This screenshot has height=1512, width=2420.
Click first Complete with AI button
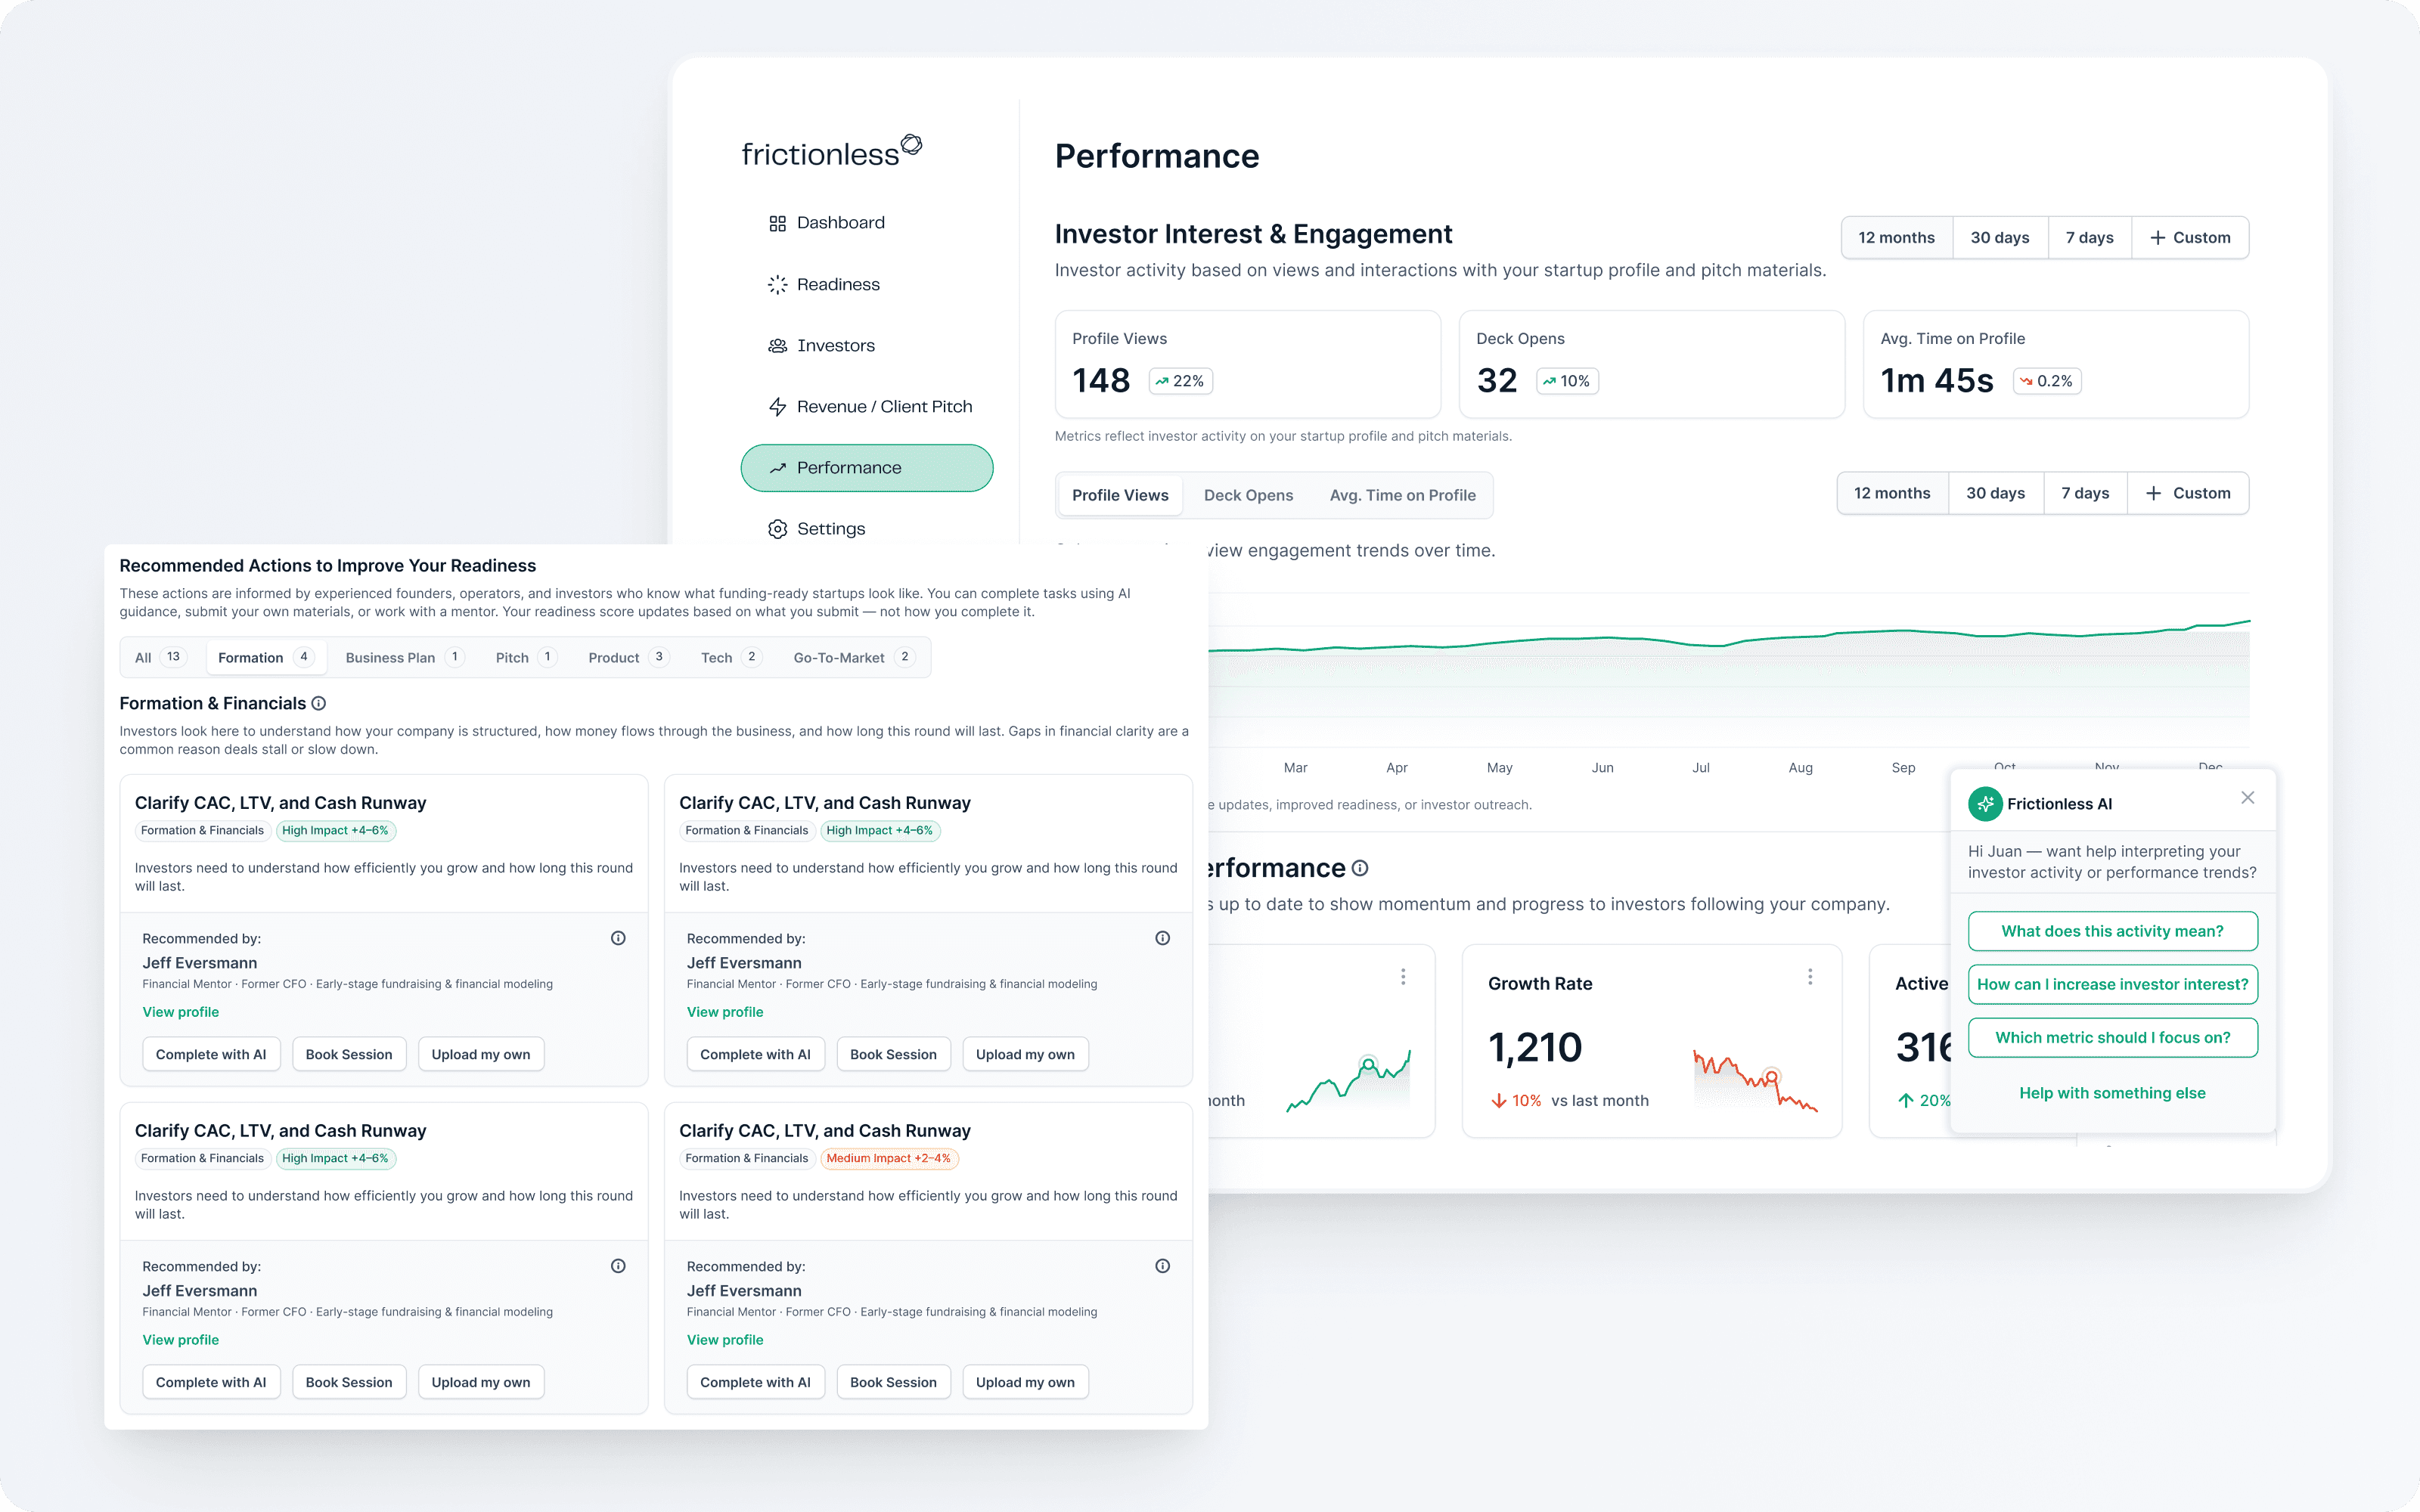211,1055
